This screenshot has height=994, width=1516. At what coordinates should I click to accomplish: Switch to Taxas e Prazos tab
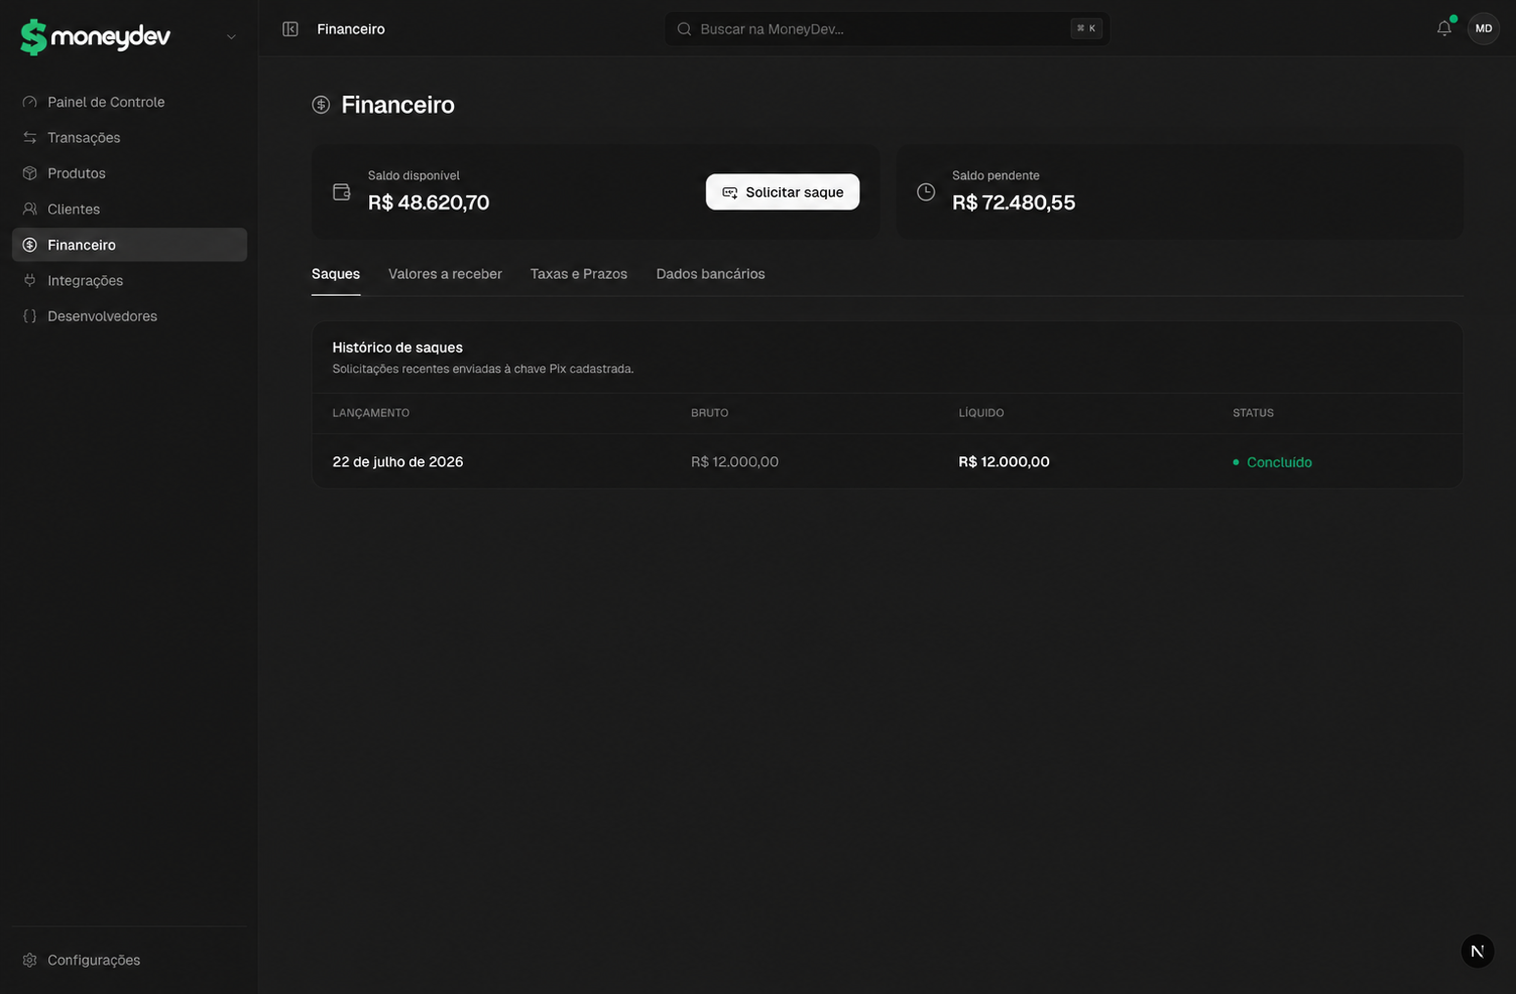(x=579, y=274)
